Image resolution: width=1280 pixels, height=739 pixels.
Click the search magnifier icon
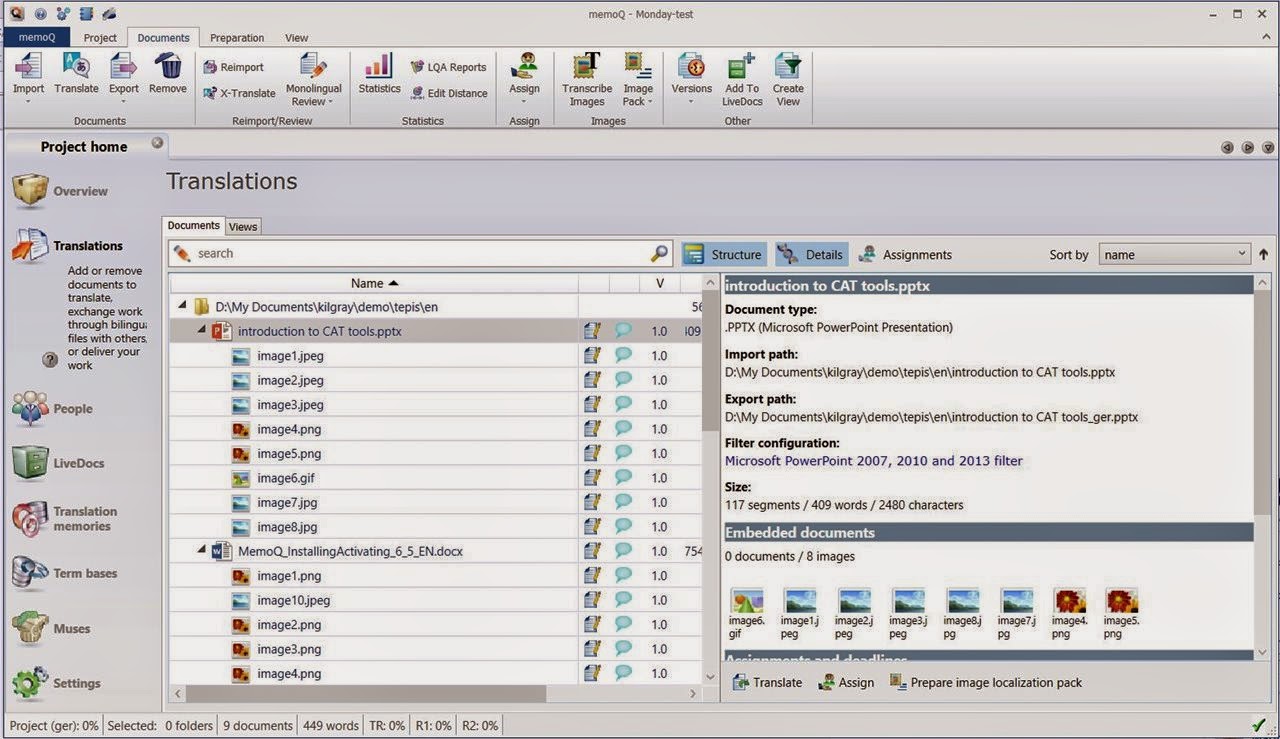point(660,253)
